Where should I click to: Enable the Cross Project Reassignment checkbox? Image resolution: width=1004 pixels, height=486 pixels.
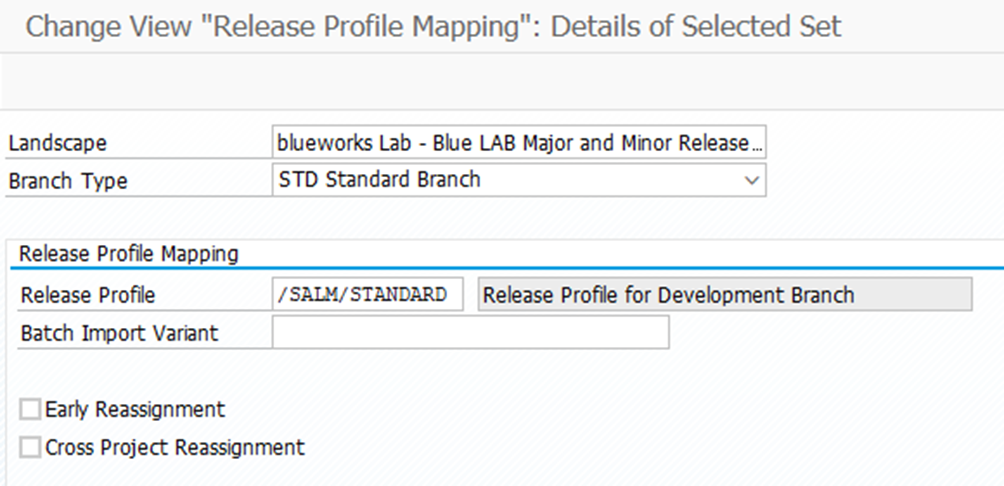coord(31,447)
